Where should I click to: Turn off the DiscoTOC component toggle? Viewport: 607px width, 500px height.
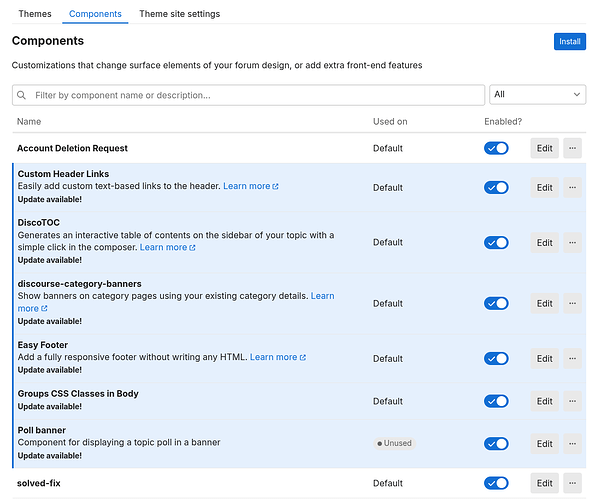[x=496, y=243]
